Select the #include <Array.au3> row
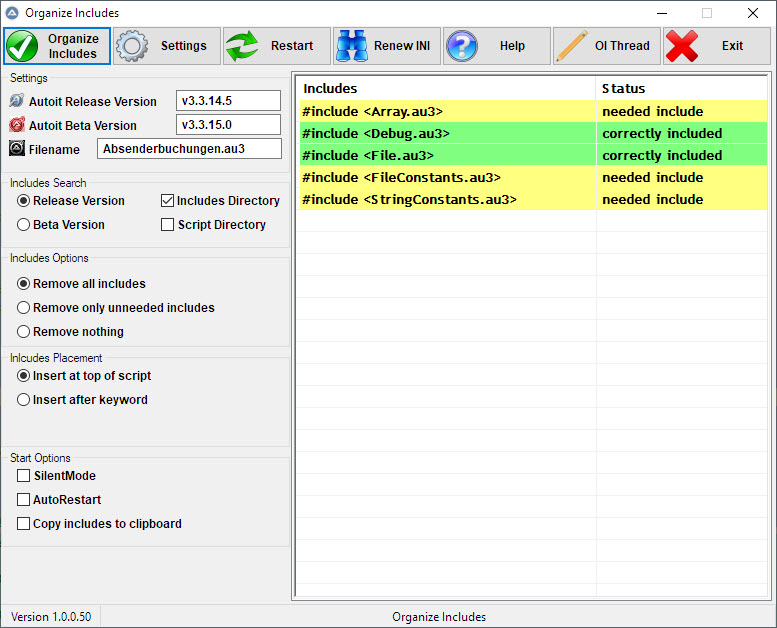777x628 pixels. pos(446,112)
